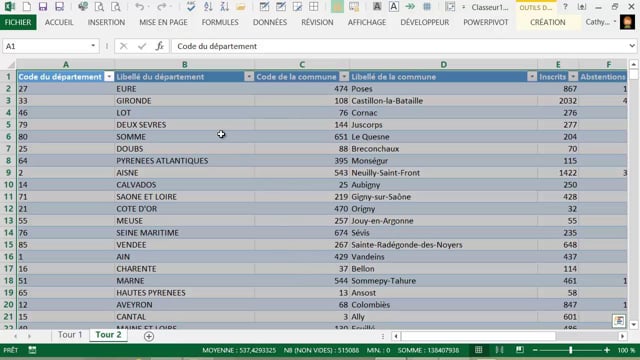
Task: Select row 9 header
Action: coord(8,173)
